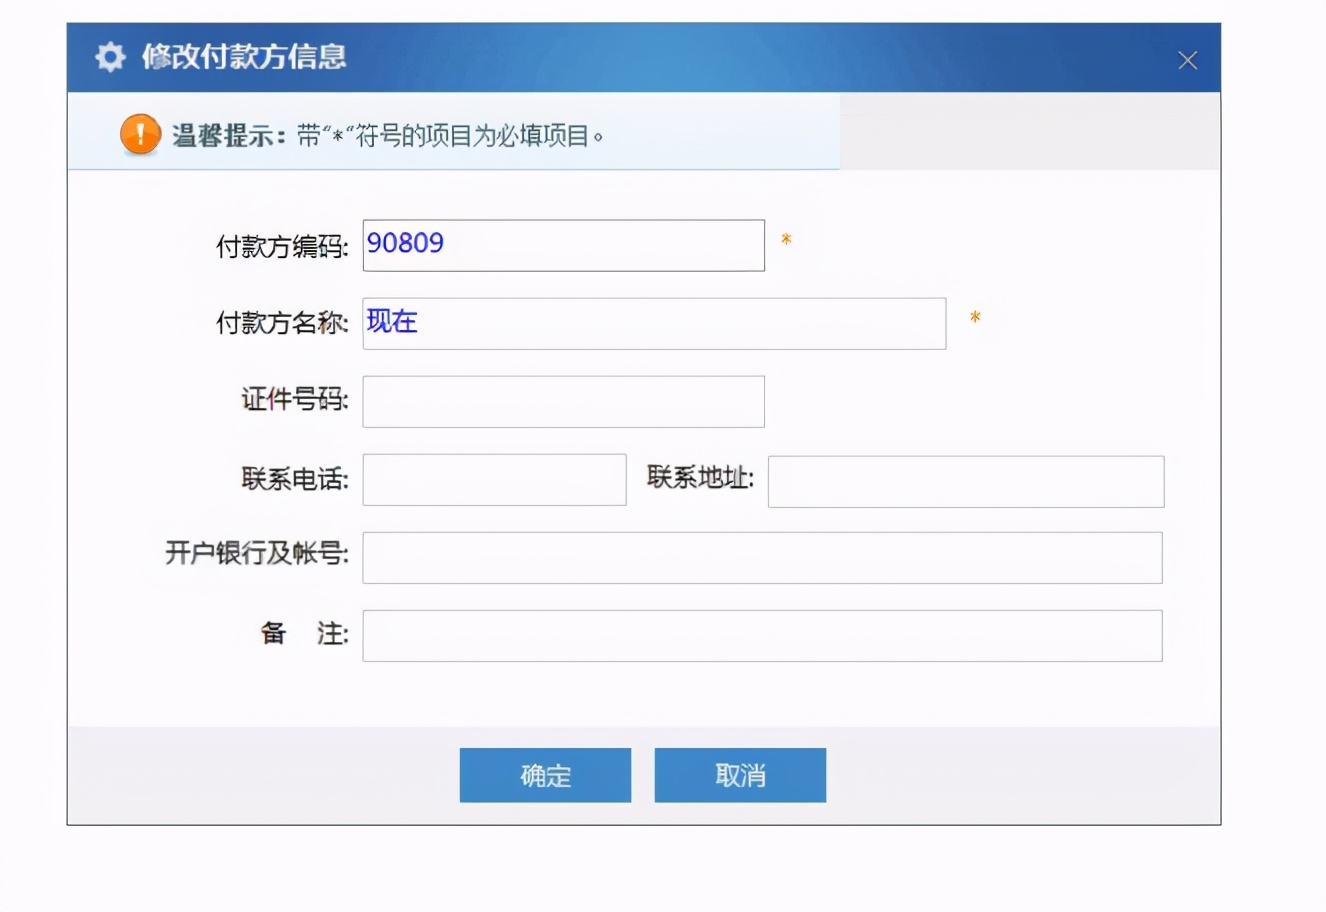Viewport: 1326px width, 912px height.
Task: Select the 备注 remarks input box
Action: [763, 635]
